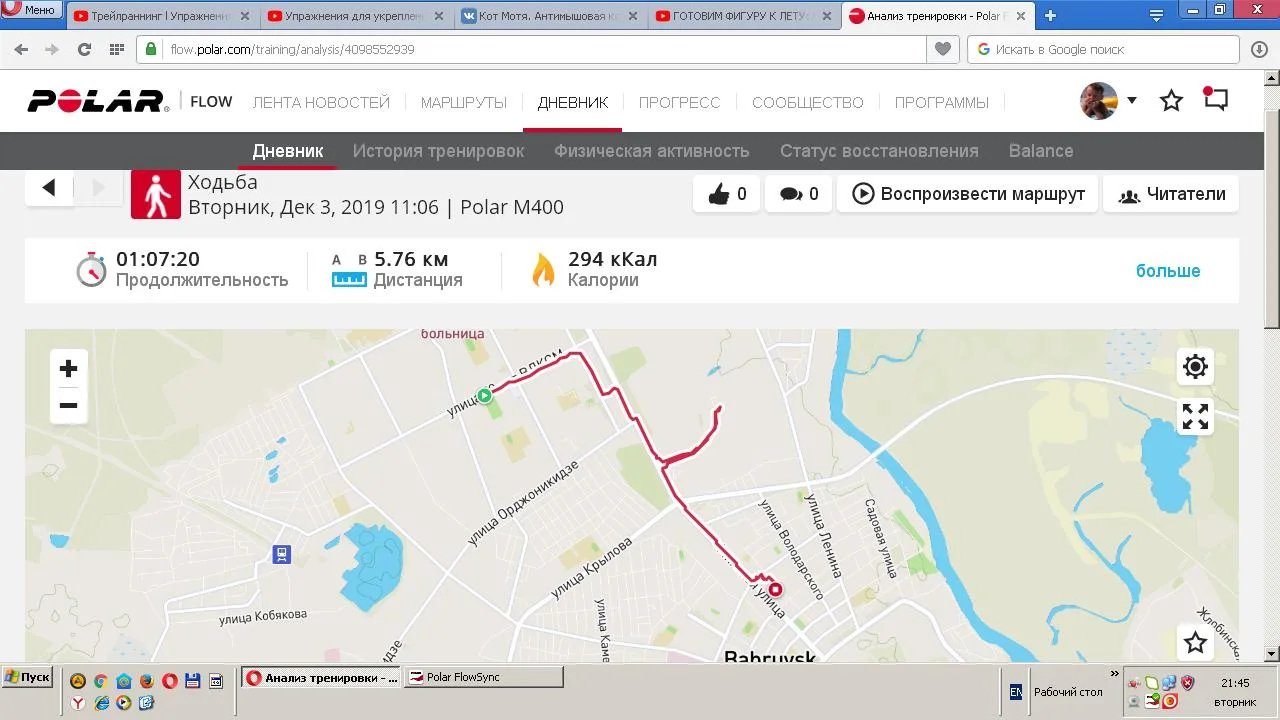Open Polar FlowSync in taskbar

[x=485, y=677]
